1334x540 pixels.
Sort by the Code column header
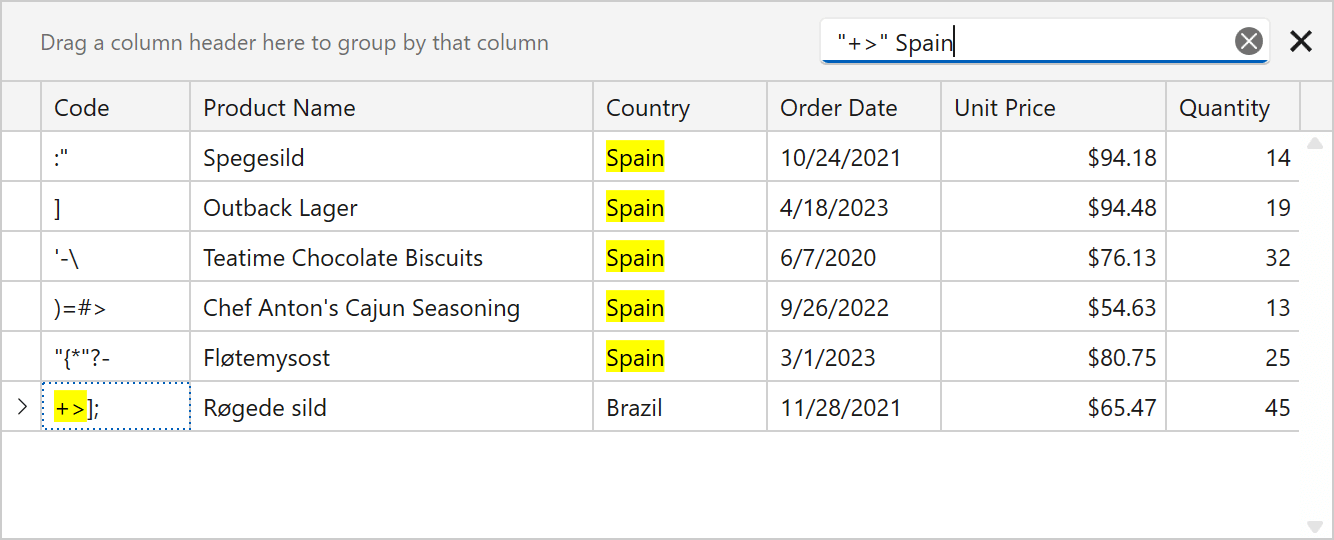pos(115,108)
